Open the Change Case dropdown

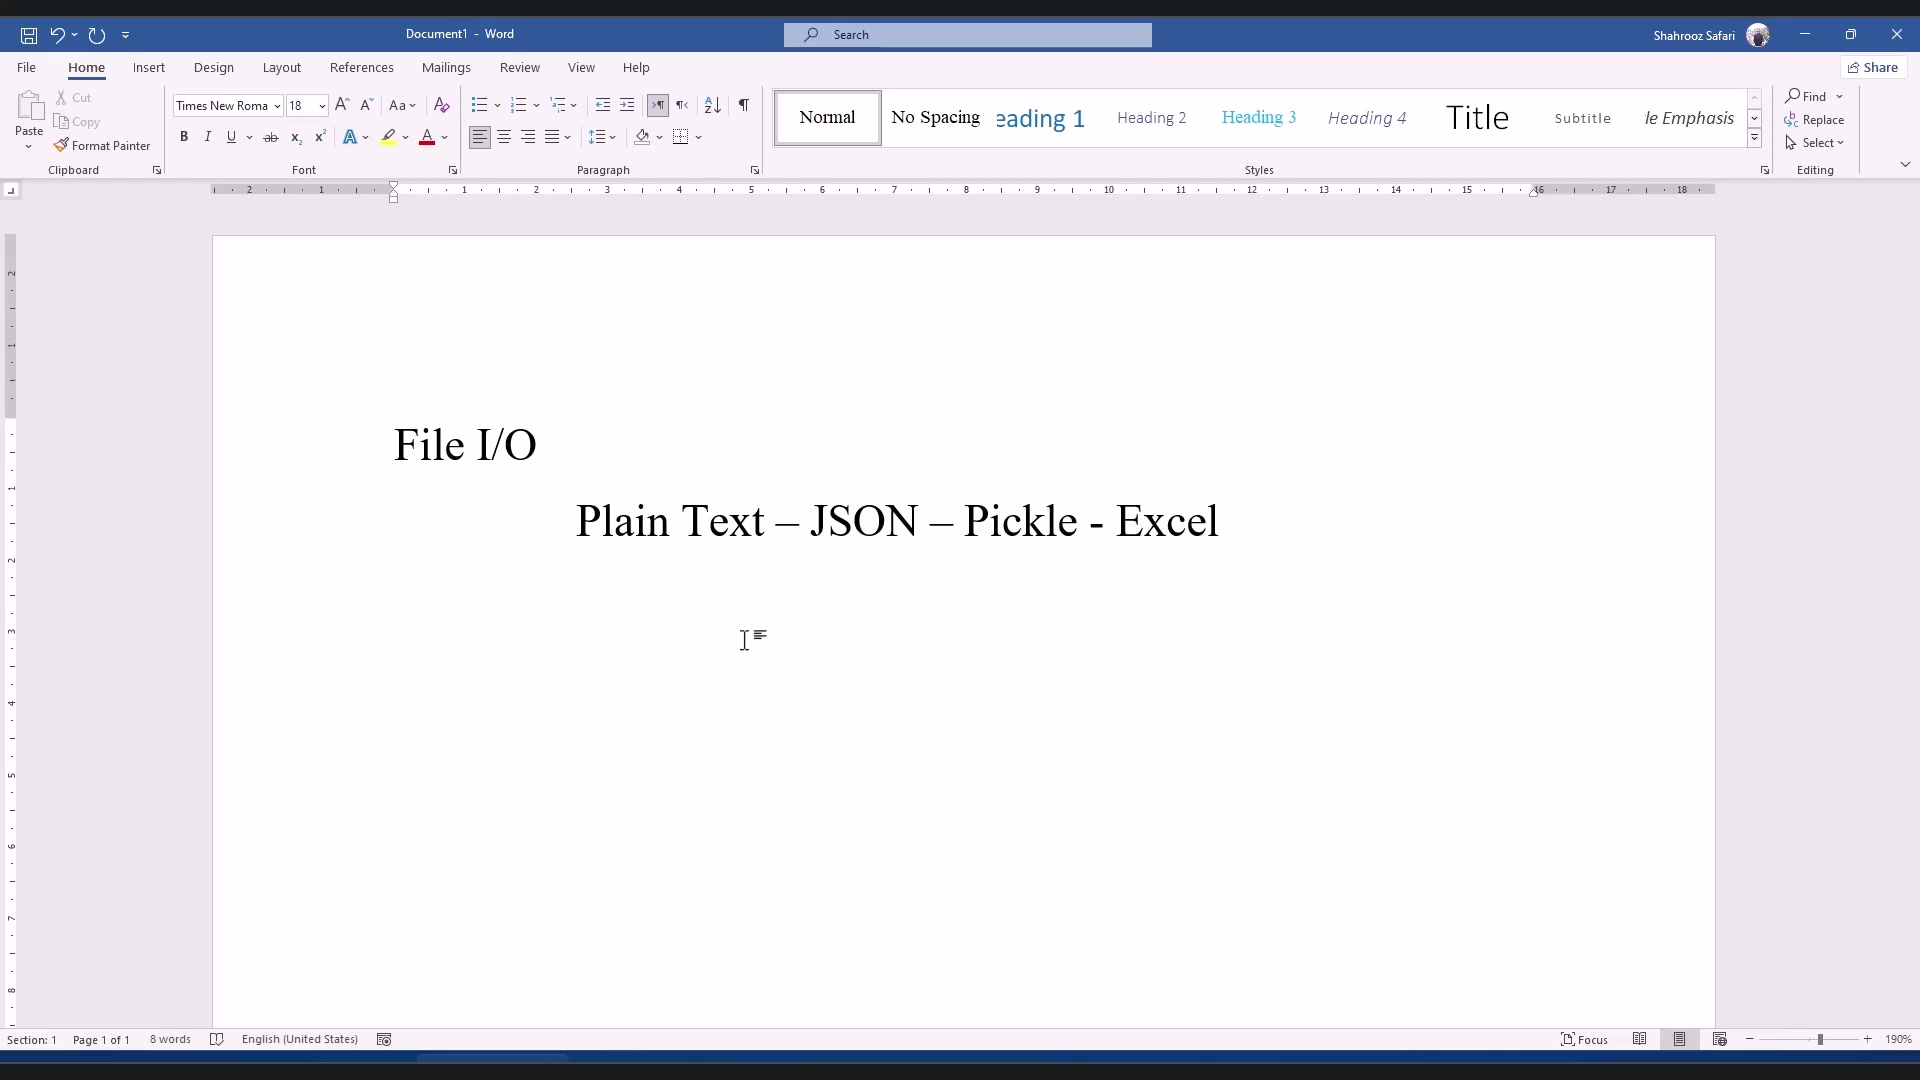click(402, 105)
